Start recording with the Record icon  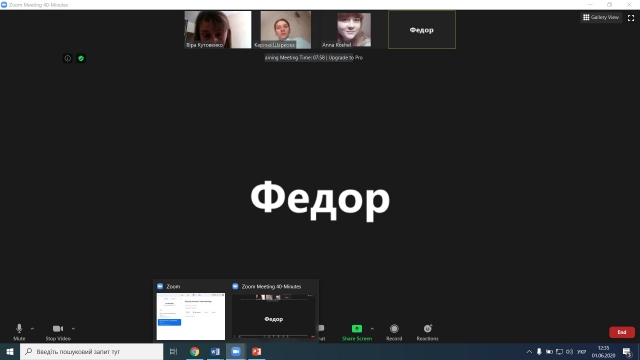point(394,329)
